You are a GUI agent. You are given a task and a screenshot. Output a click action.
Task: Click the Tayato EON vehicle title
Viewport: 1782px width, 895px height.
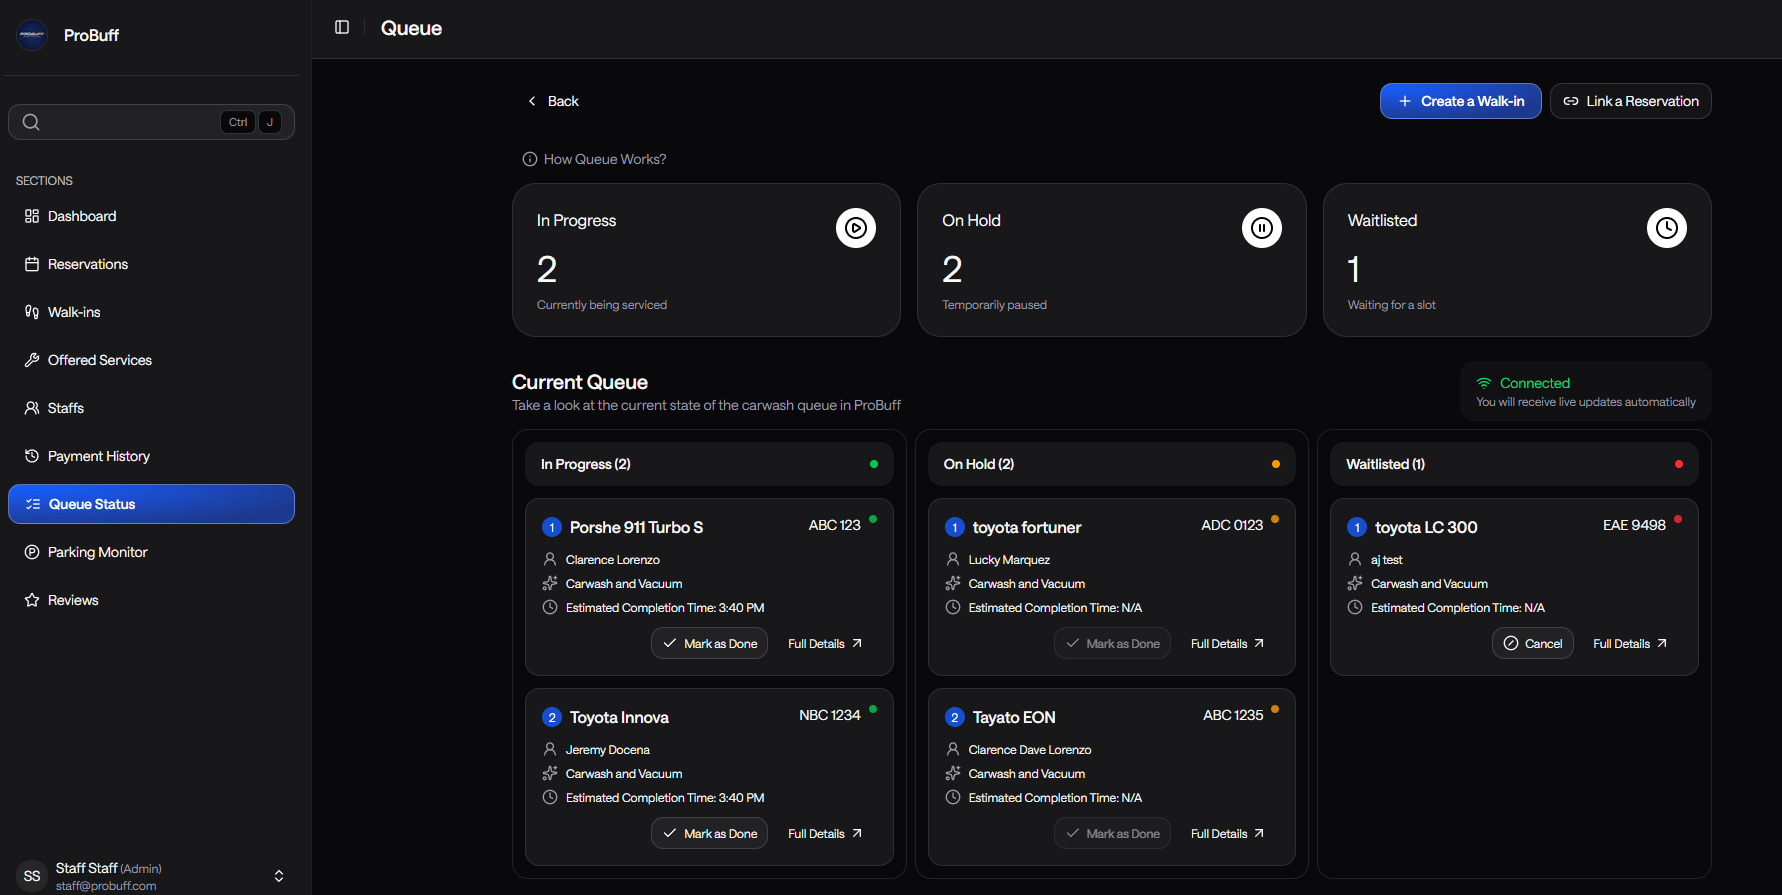(x=1014, y=717)
